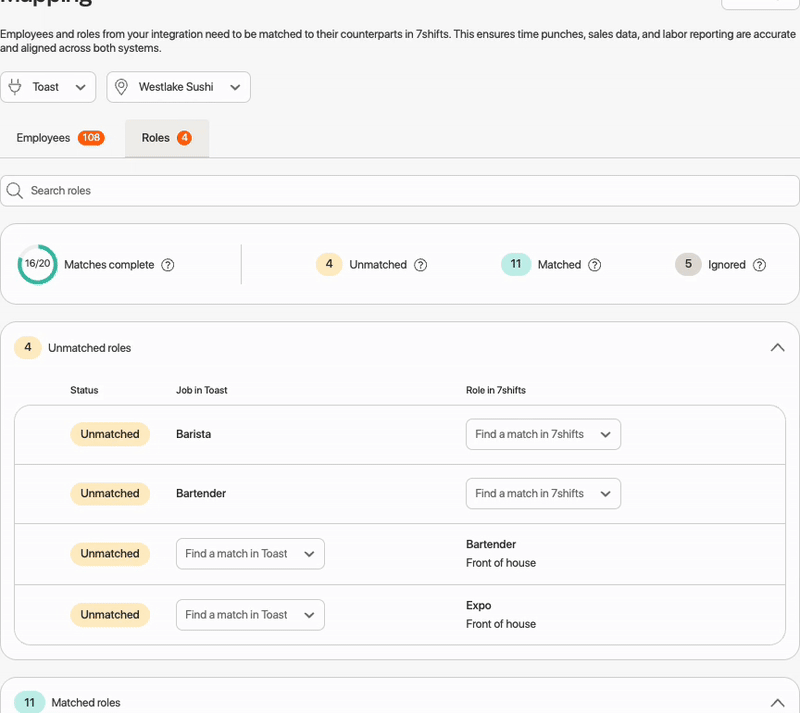The height and width of the screenshot is (713, 800).
Task: Open the Westlake Sushi location dropdown
Action: point(178,87)
